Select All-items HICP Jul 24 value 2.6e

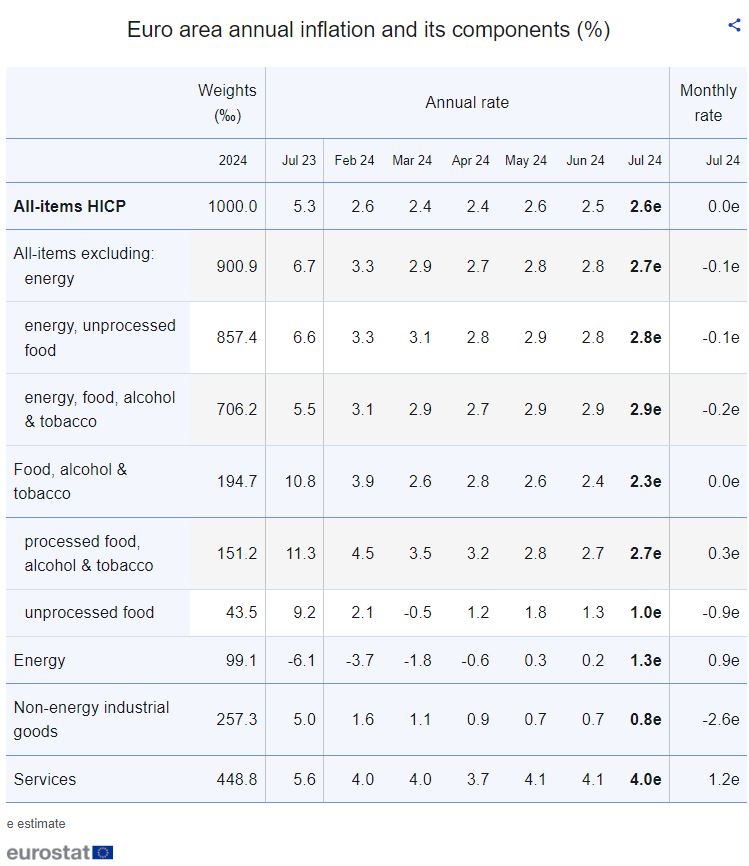(x=645, y=207)
